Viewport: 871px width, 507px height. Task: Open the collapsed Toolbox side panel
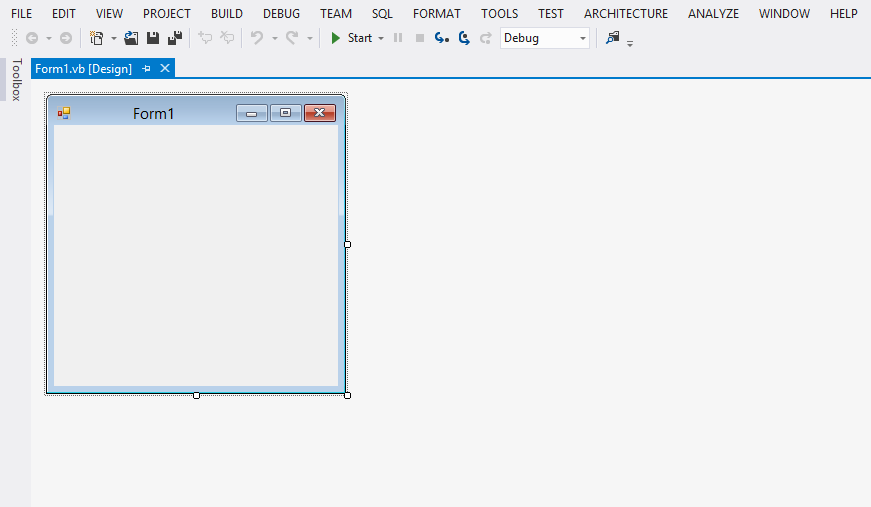(16, 79)
